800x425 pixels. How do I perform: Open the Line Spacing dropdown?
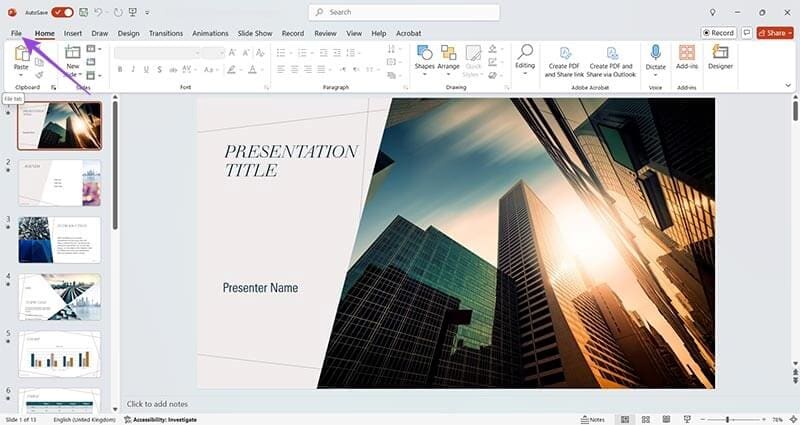[353, 53]
